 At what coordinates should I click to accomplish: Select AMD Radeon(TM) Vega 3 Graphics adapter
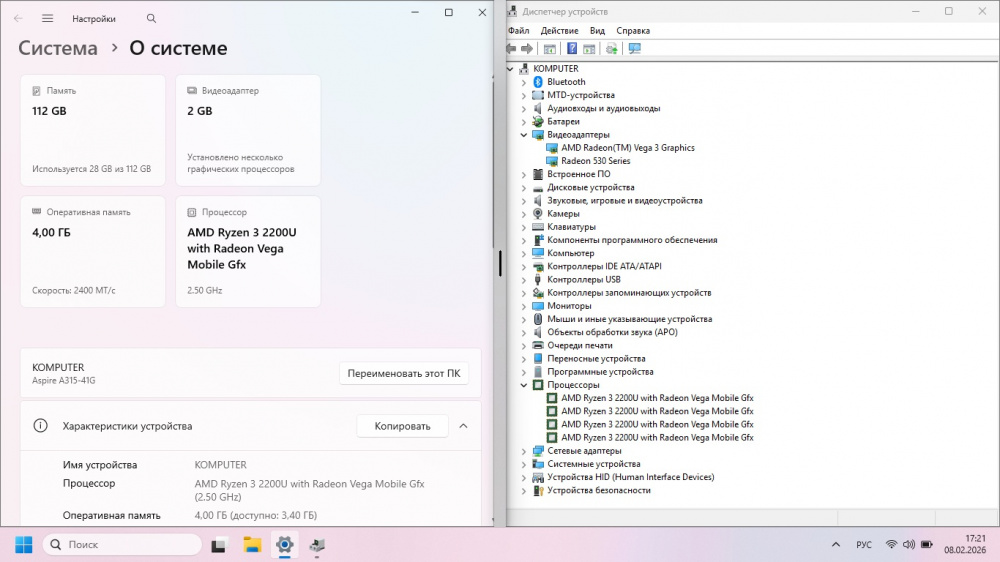pyautogui.click(x=627, y=148)
